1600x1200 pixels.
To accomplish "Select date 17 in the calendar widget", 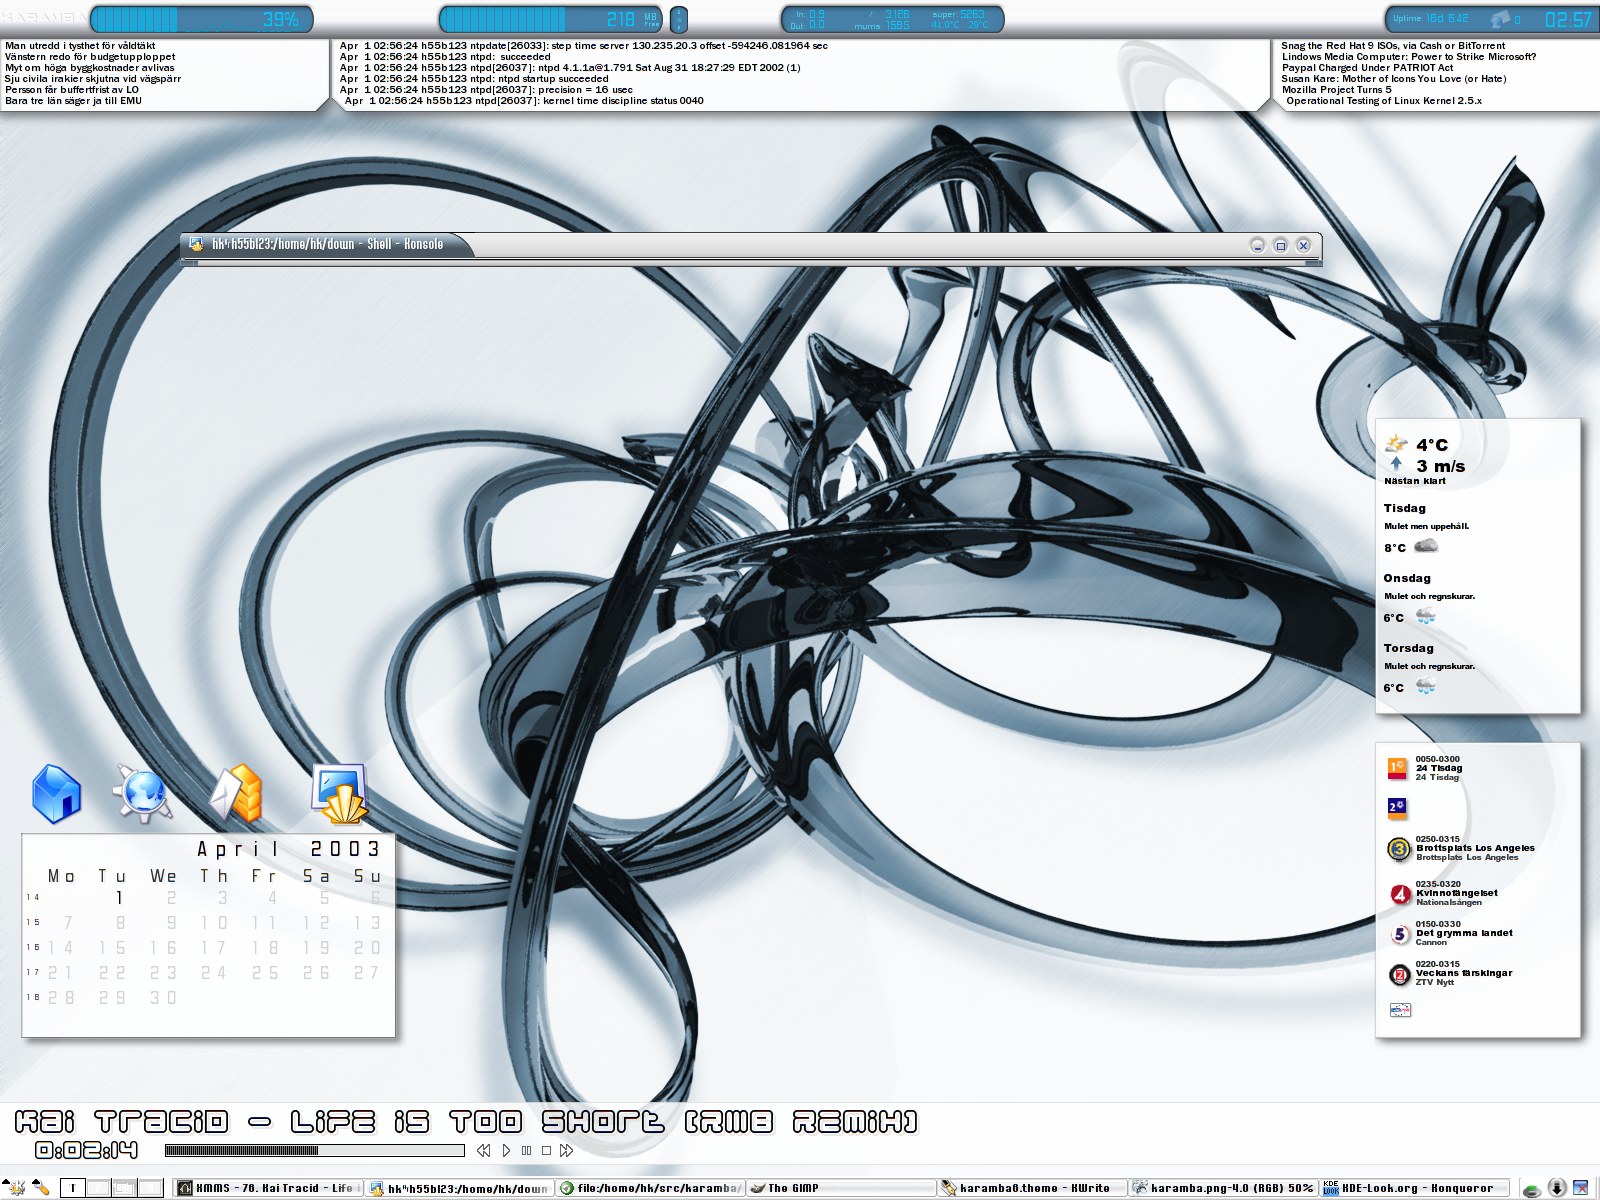I will point(214,948).
